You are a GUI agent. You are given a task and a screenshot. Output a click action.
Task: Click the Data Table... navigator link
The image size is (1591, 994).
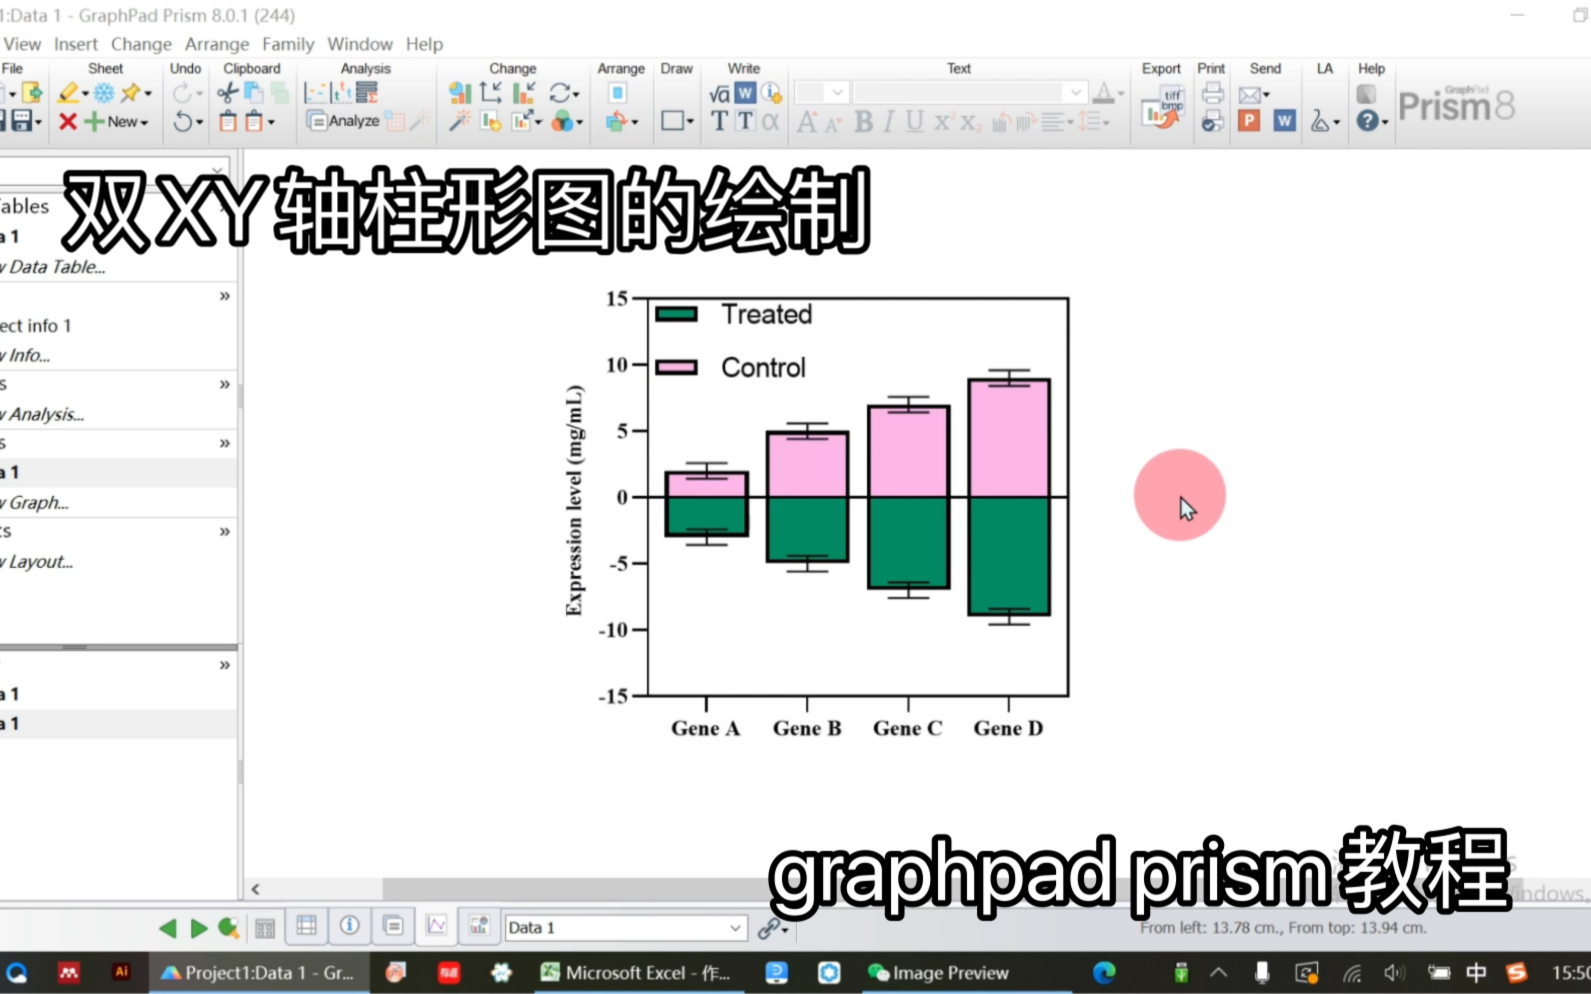55,267
